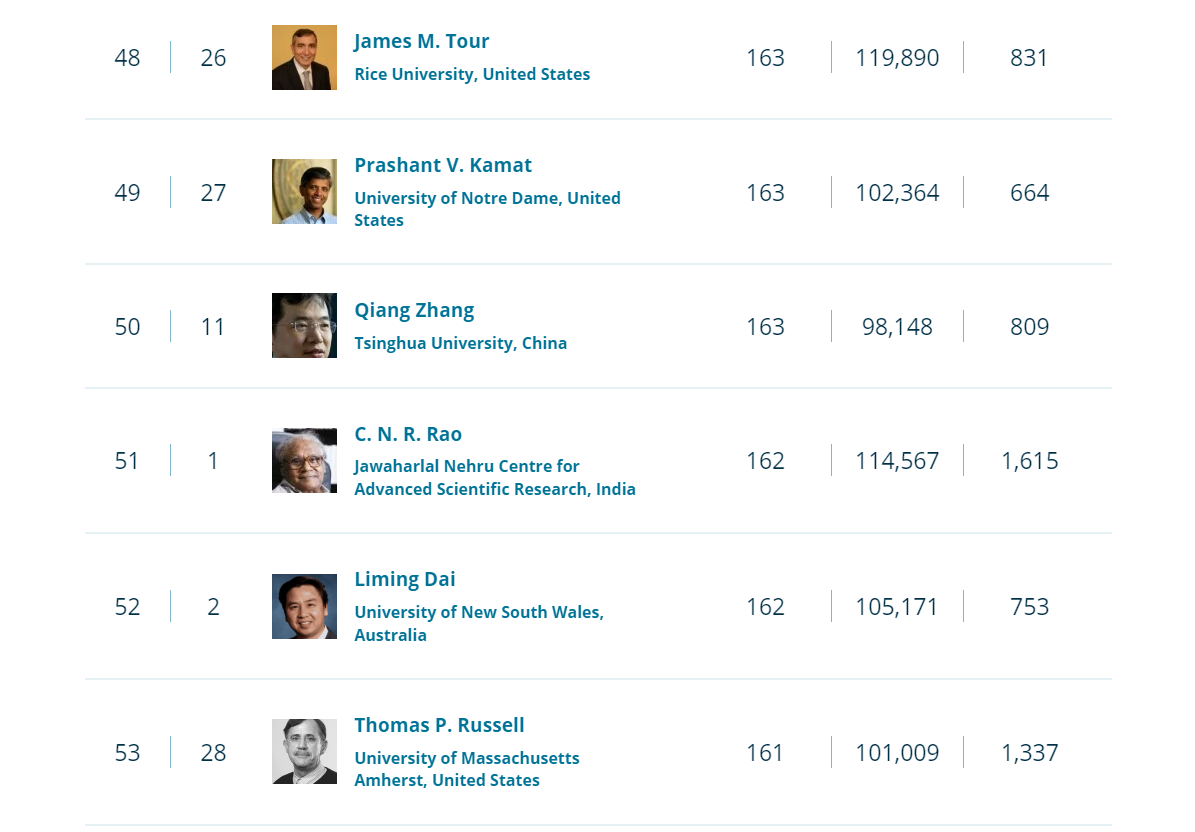This screenshot has height=832, width=1195.
Task: Click James M. Tour's profile photo
Action: (x=304, y=57)
